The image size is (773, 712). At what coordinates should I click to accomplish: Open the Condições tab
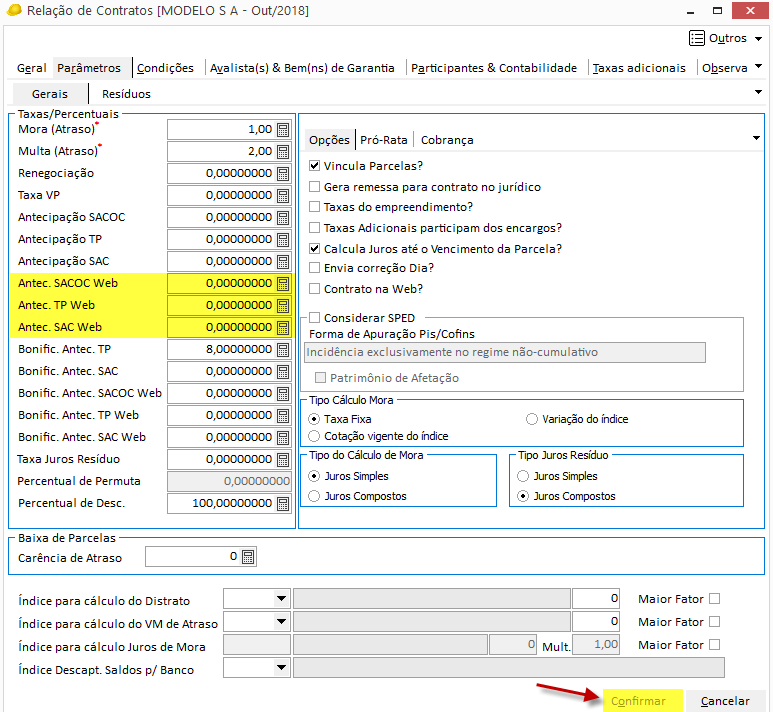coord(165,68)
